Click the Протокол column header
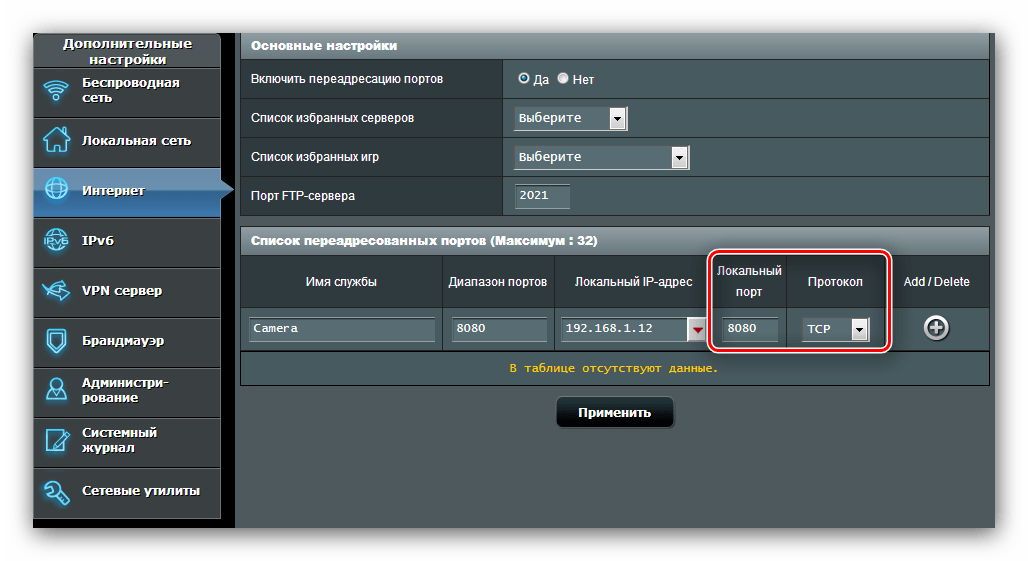 (x=835, y=282)
